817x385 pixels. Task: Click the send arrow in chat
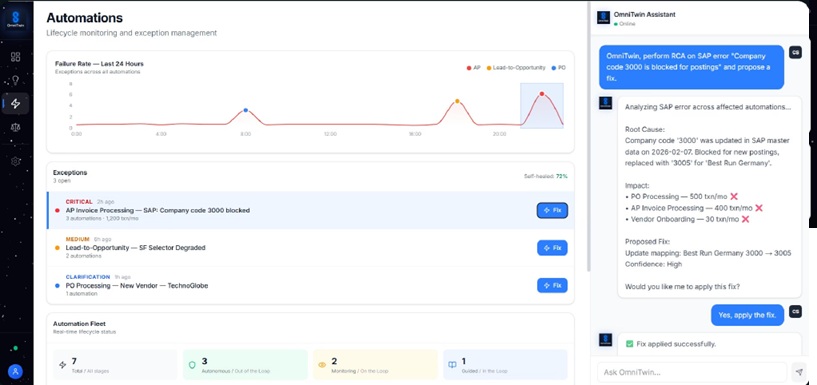[799, 372]
